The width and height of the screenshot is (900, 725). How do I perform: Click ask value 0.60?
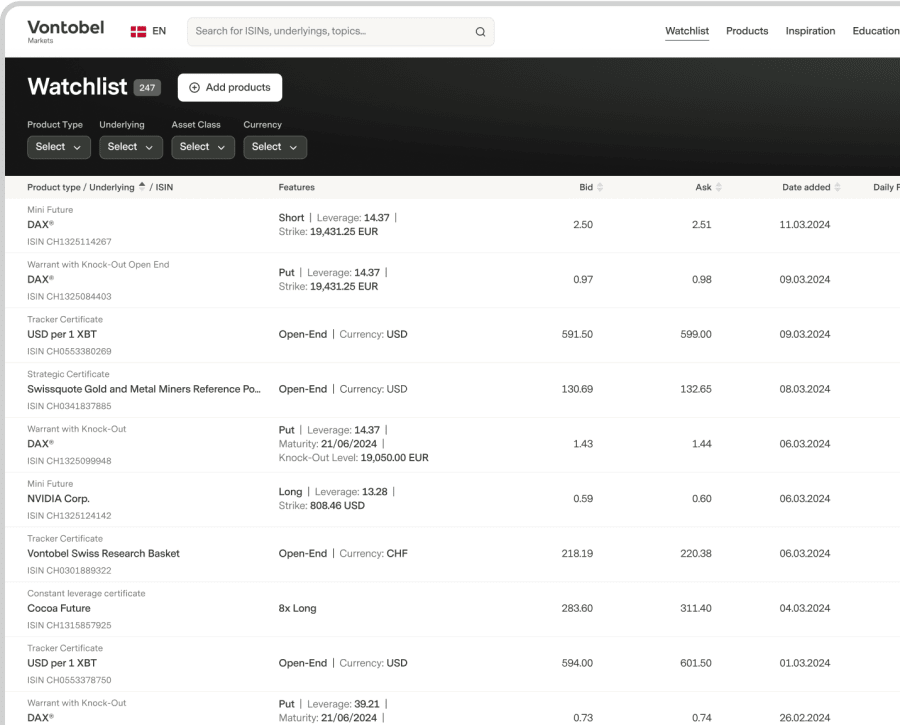[701, 499]
